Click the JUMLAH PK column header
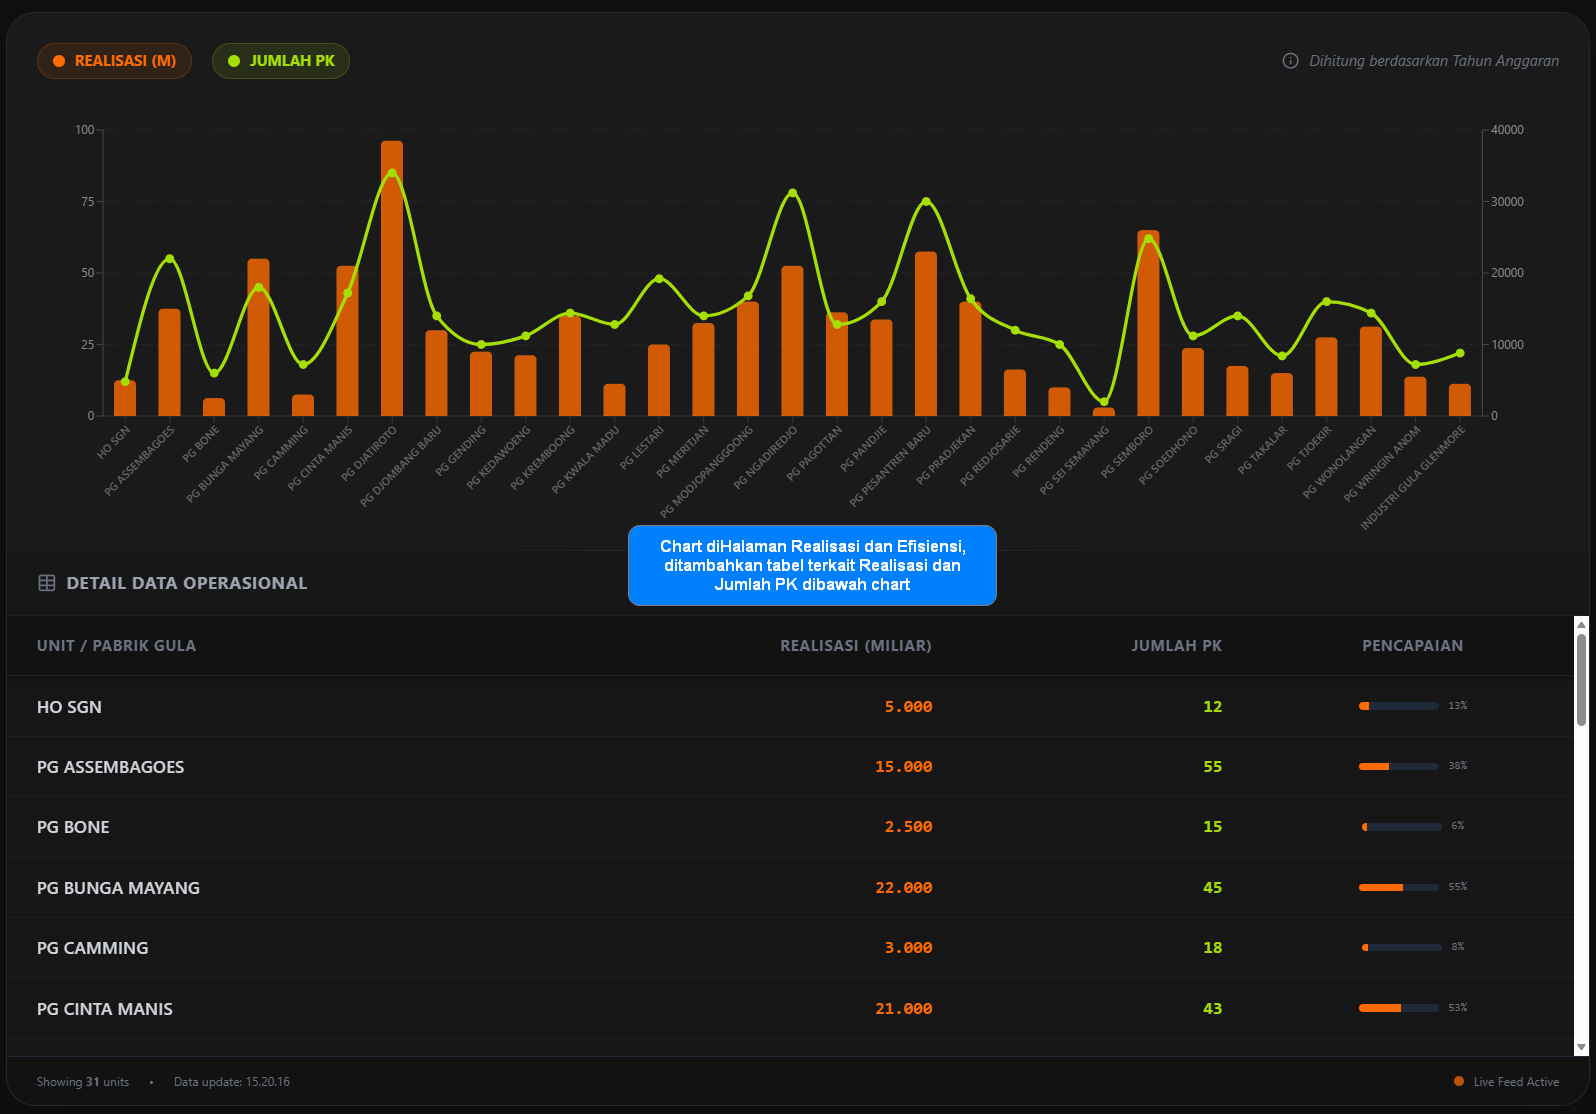 (1176, 646)
